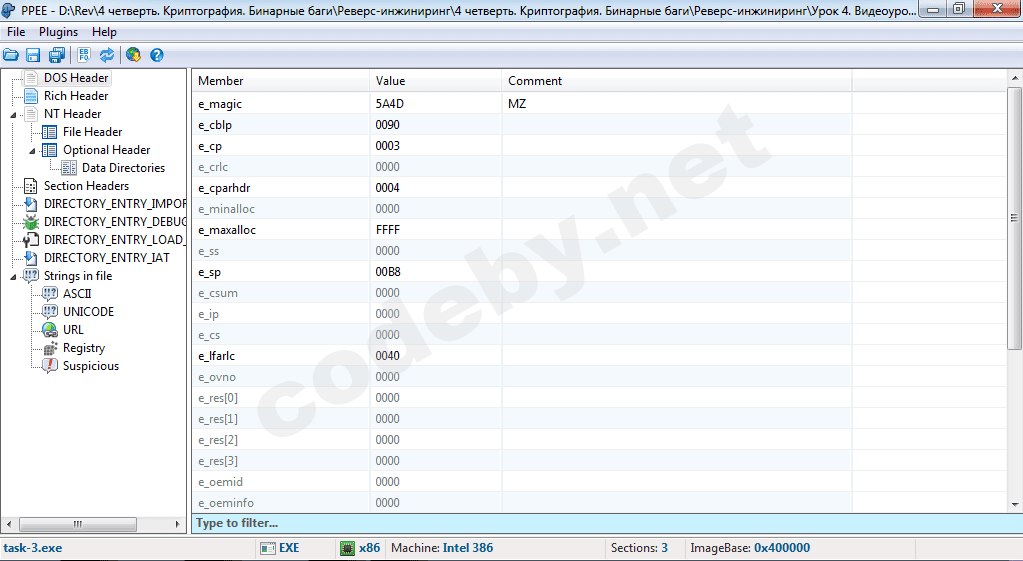Select Optional Header tree item
The width and height of the screenshot is (1023, 561).
coord(106,150)
